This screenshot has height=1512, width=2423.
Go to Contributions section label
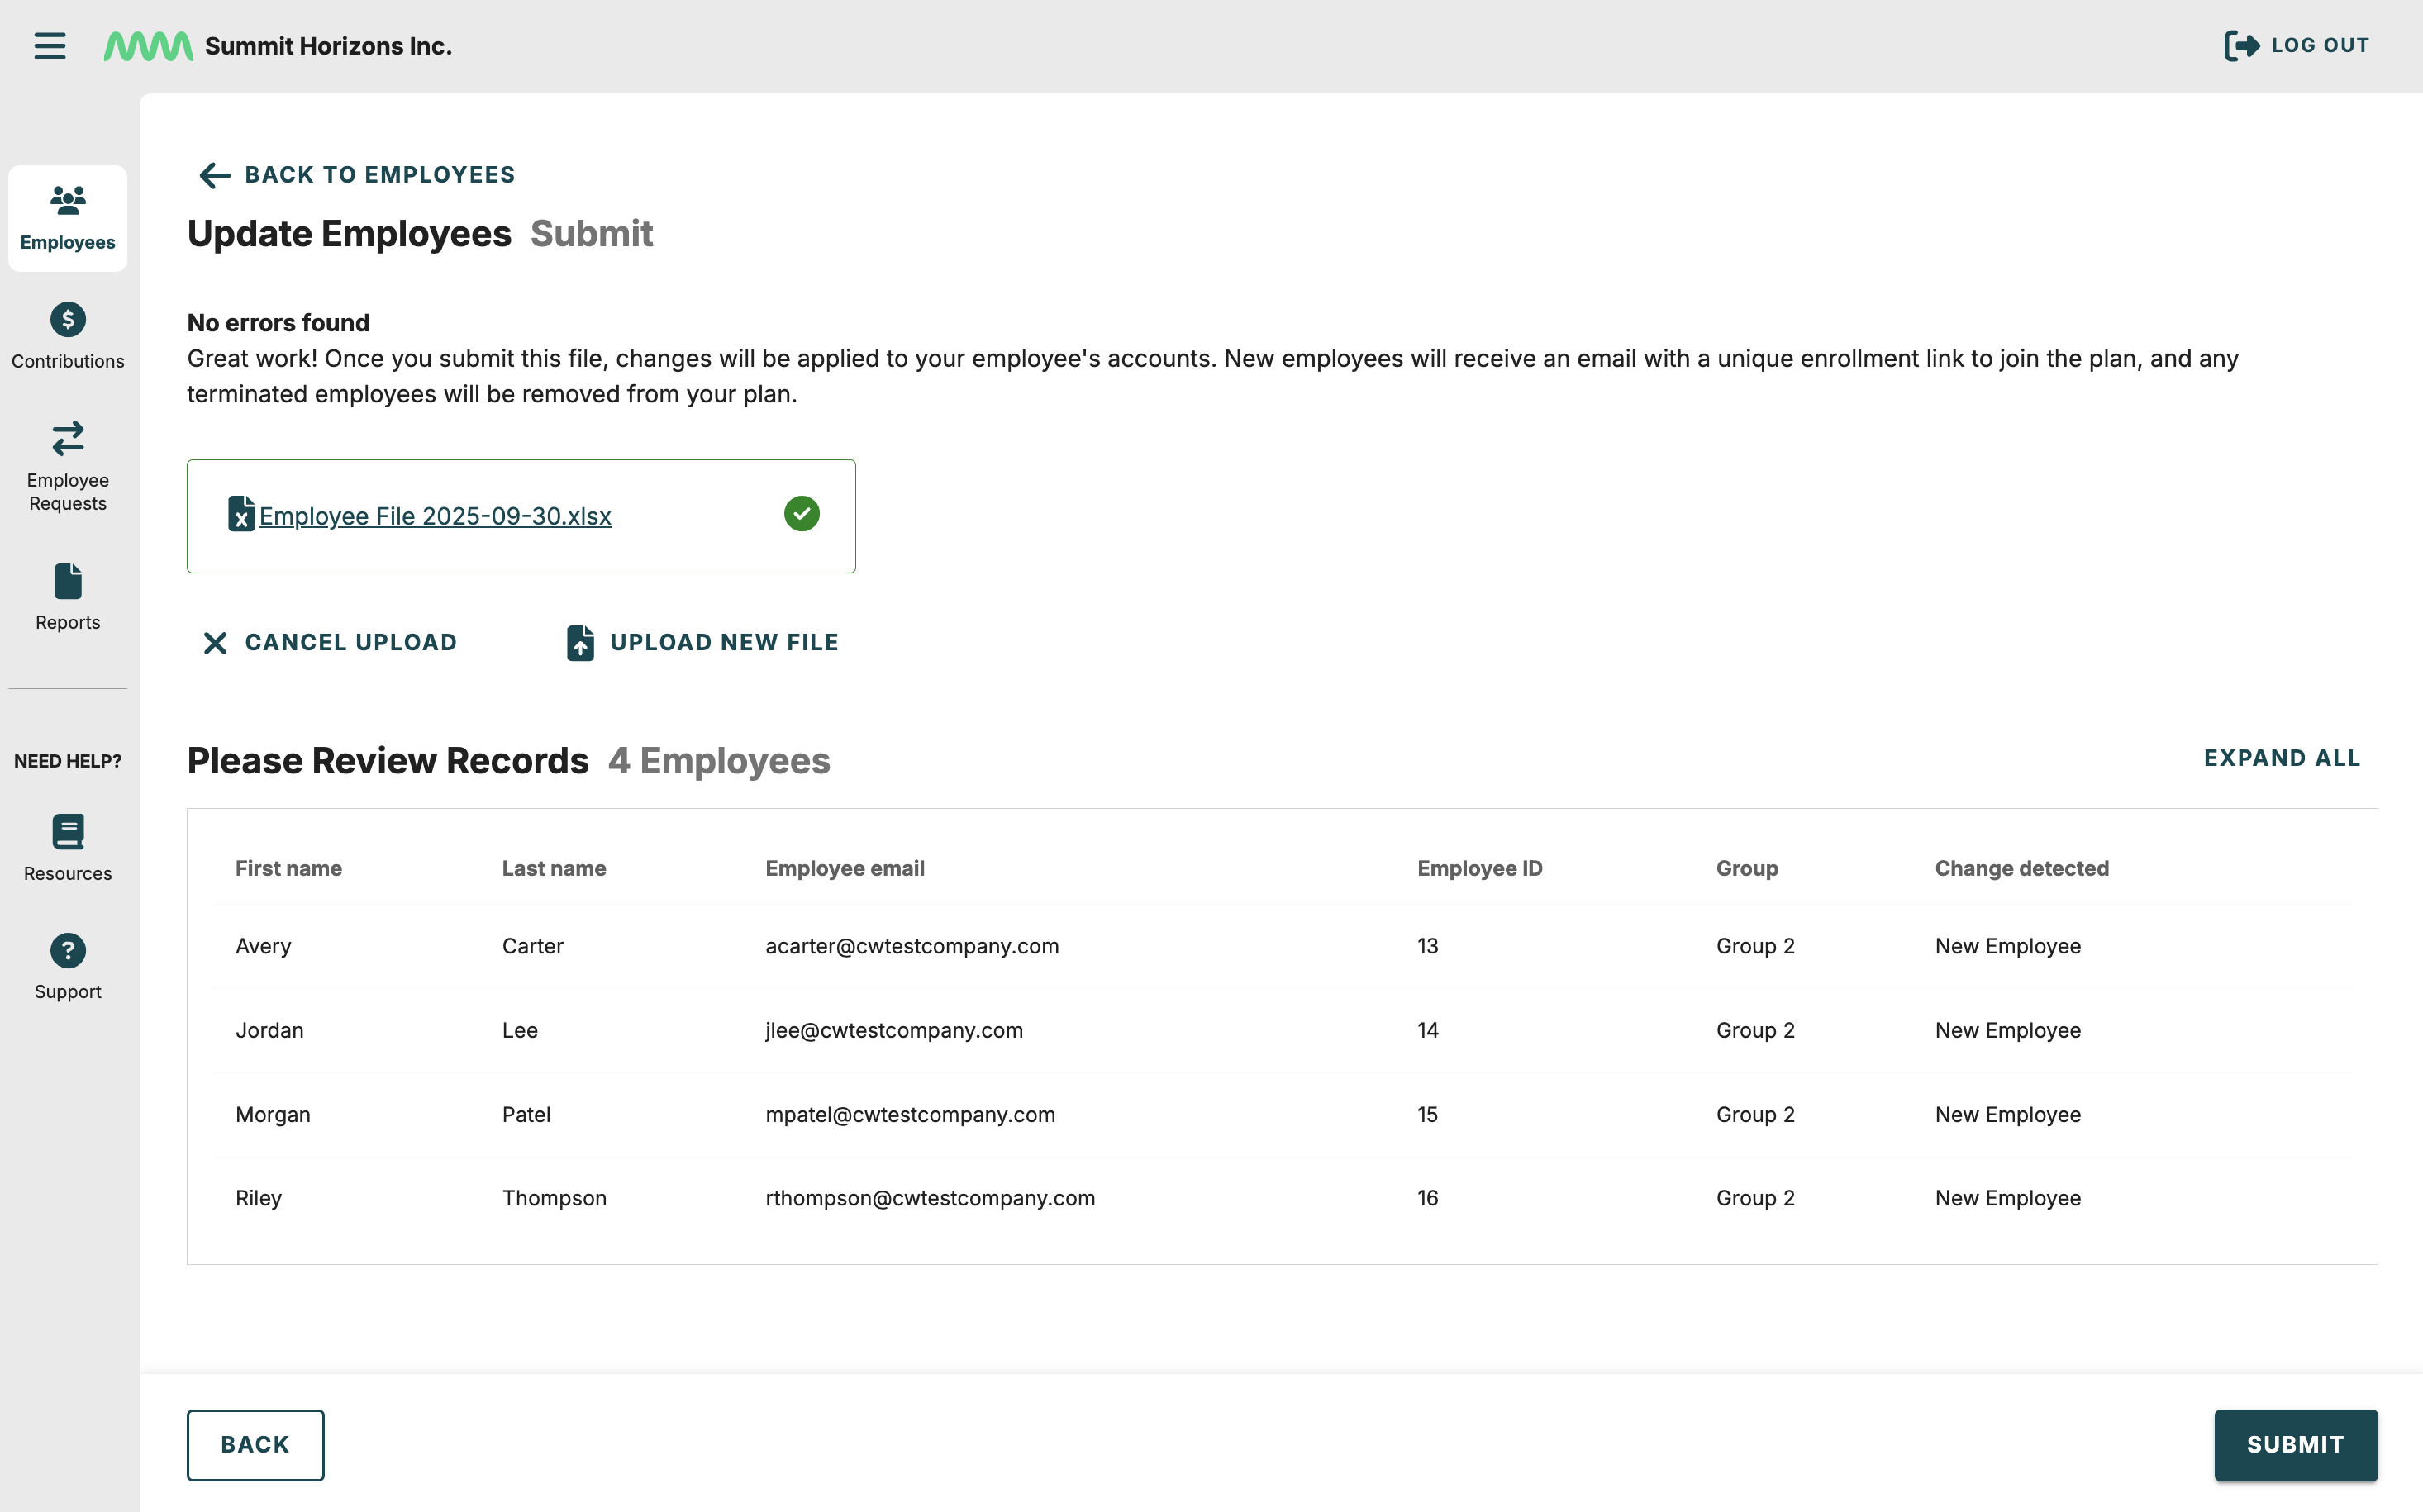tap(68, 362)
